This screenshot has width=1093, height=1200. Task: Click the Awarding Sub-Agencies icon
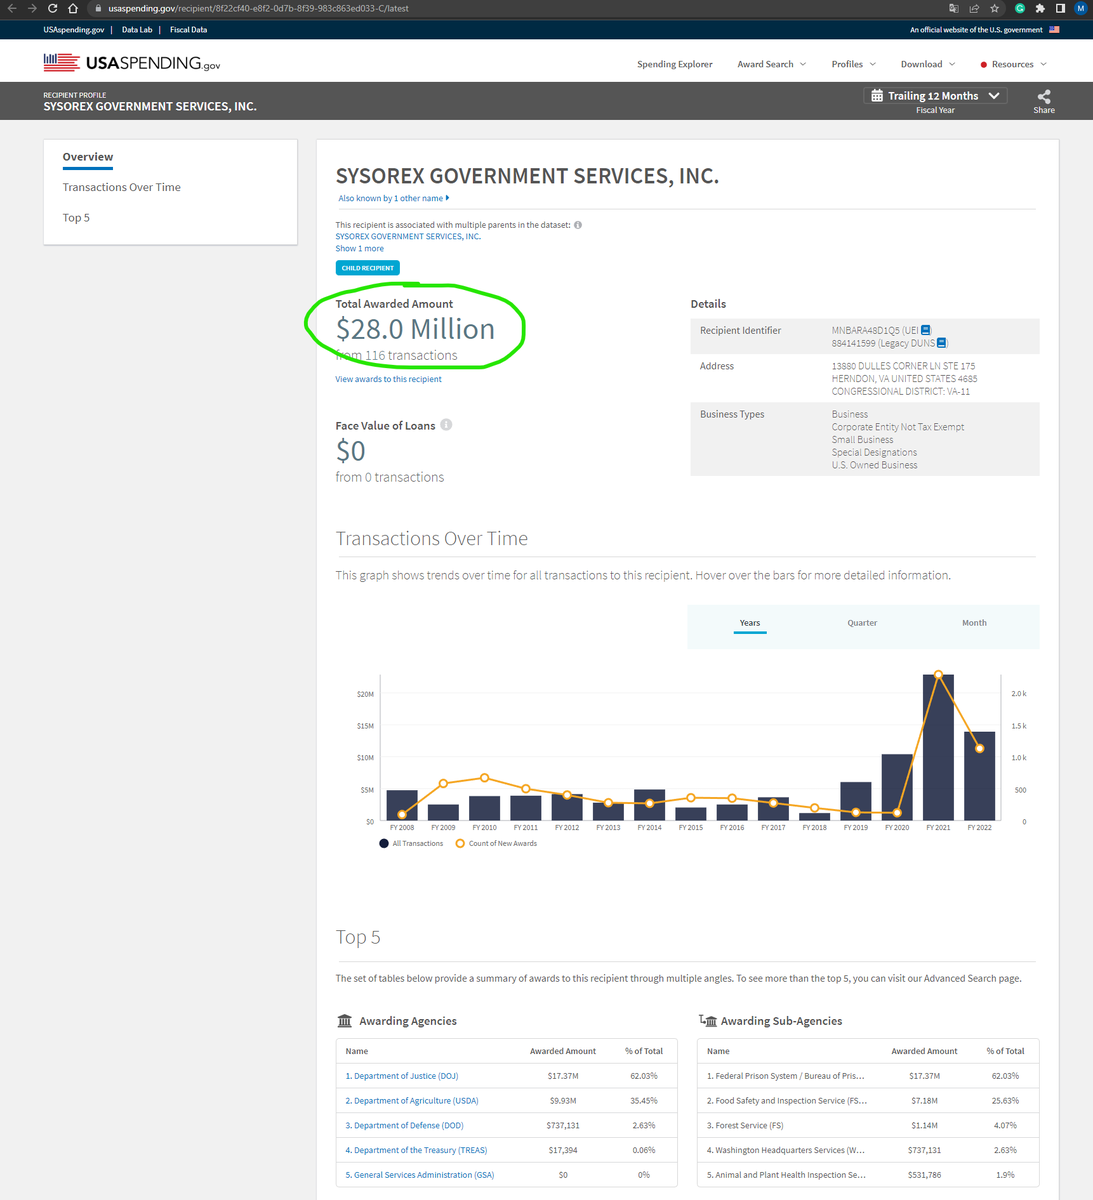click(708, 1021)
